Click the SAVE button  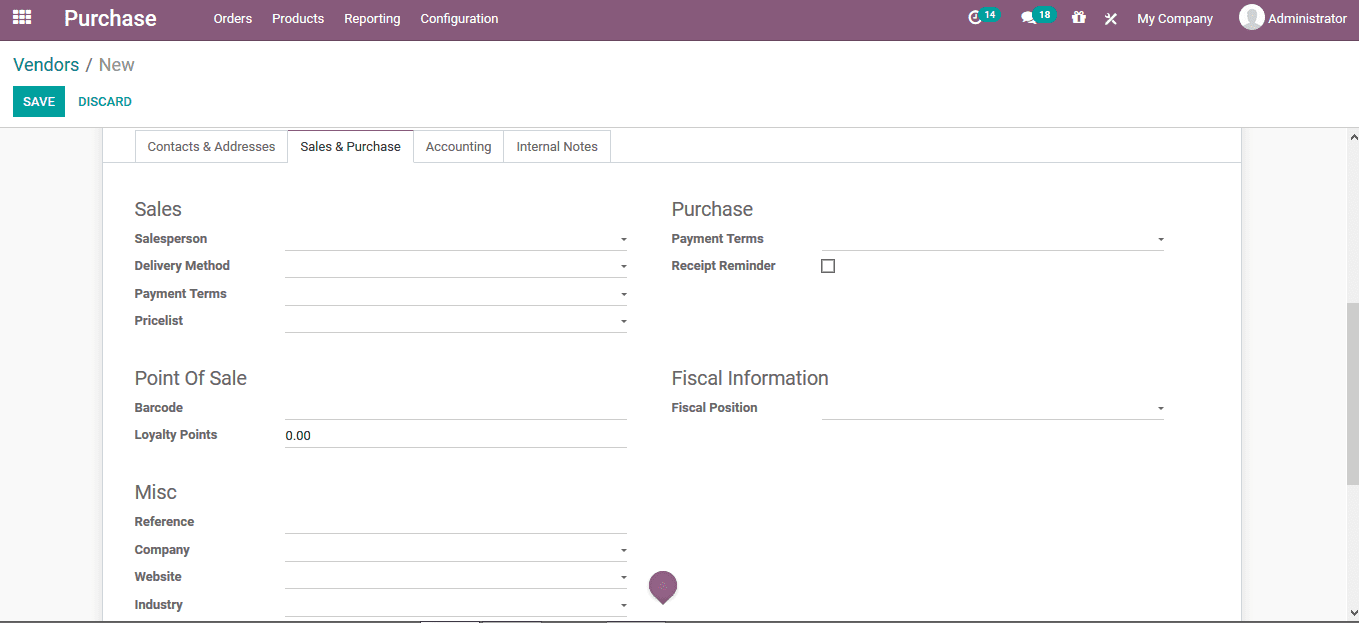(x=38, y=101)
